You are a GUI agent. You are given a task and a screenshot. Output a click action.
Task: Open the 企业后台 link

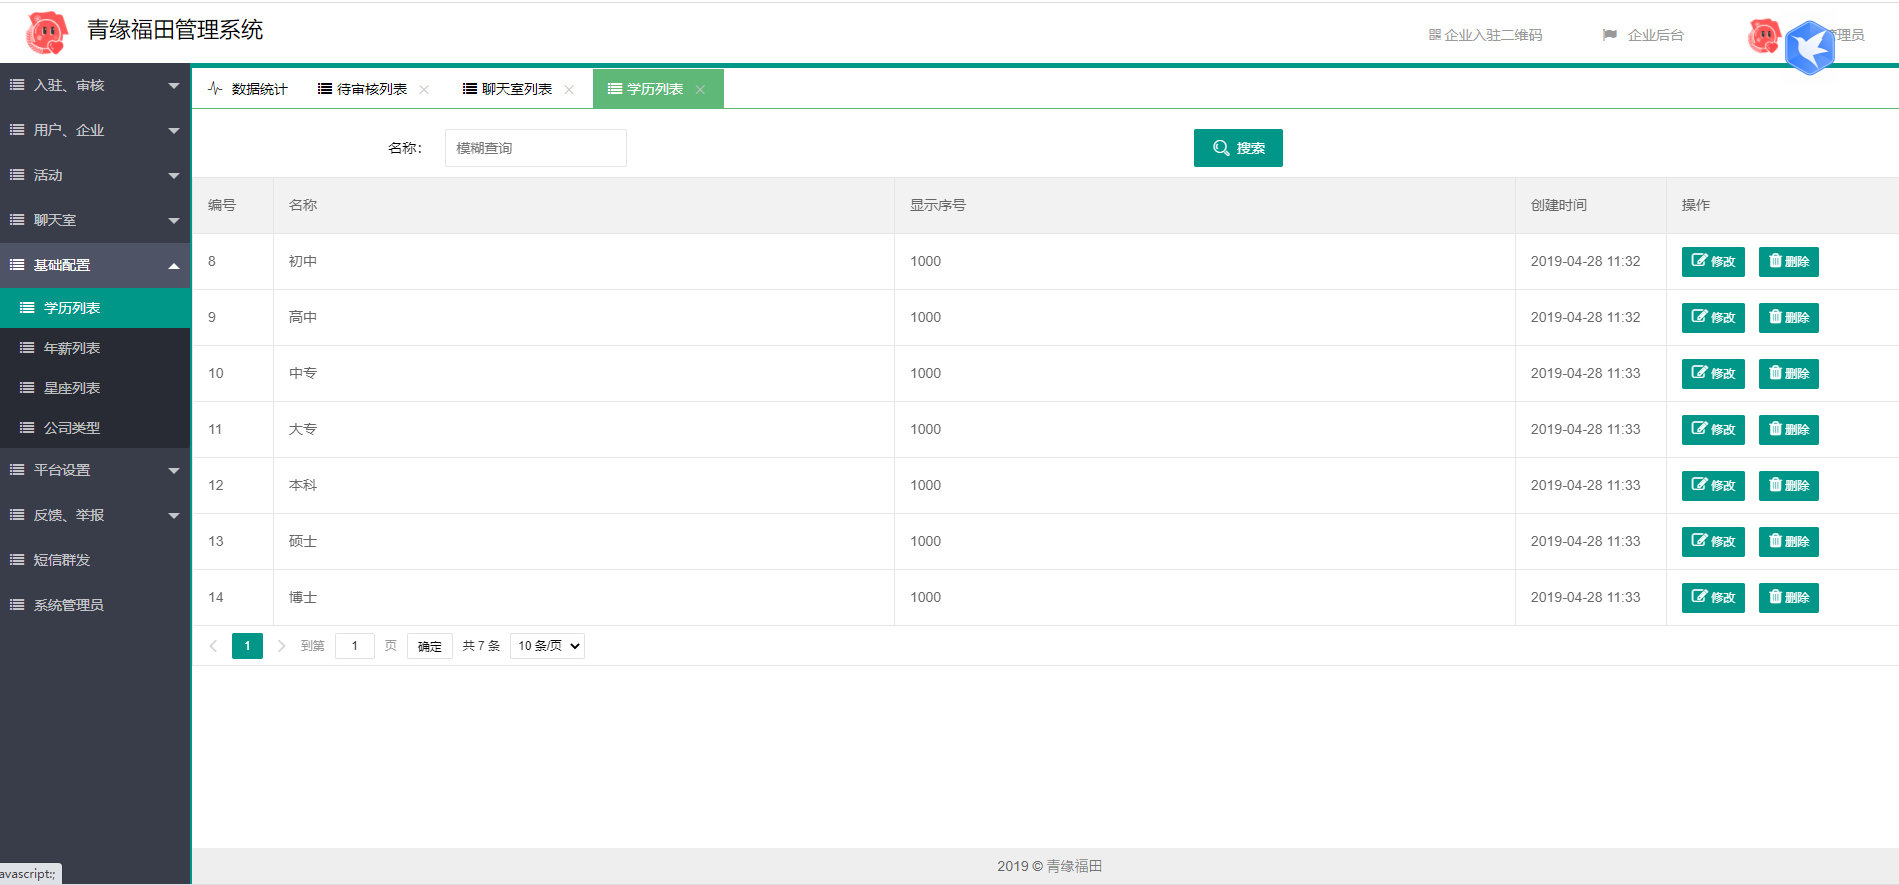1644,35
